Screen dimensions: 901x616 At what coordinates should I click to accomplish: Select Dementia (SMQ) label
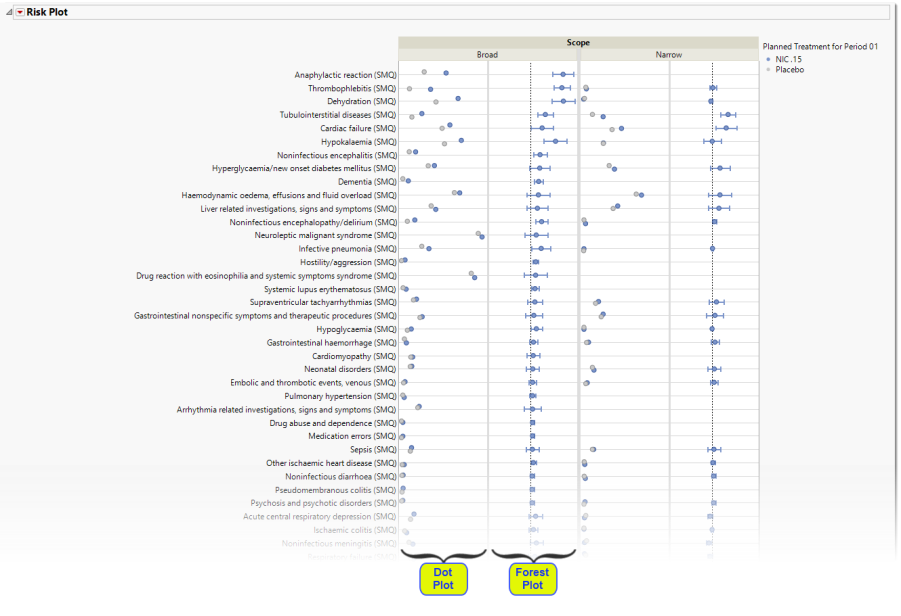pyautogui.click(x=367, y=182)
